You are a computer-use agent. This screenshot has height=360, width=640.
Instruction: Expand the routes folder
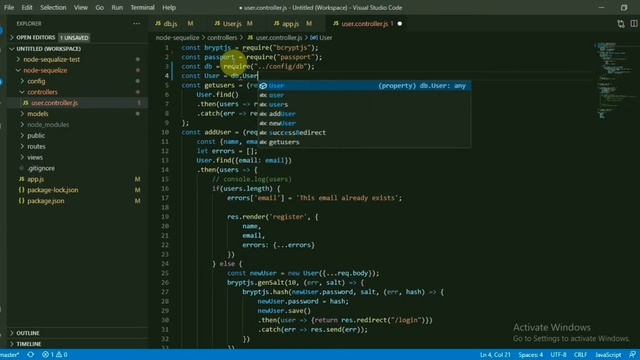point(36,147)
